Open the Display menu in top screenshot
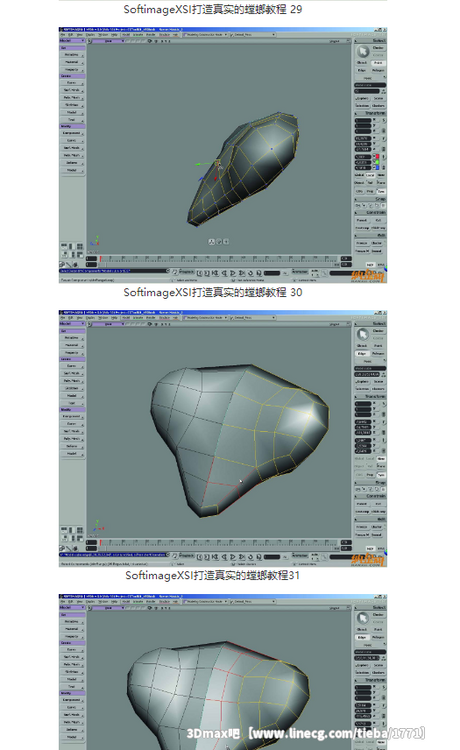The width and height of the screenshot is (460, 750). tap(89, 35)
